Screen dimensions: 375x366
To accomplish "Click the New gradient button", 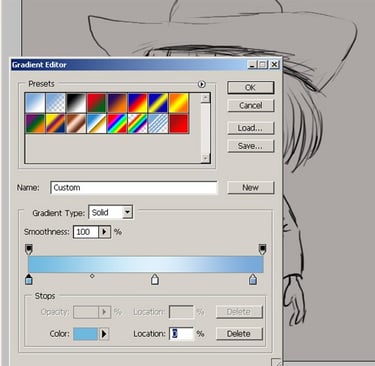I will 251,188.
